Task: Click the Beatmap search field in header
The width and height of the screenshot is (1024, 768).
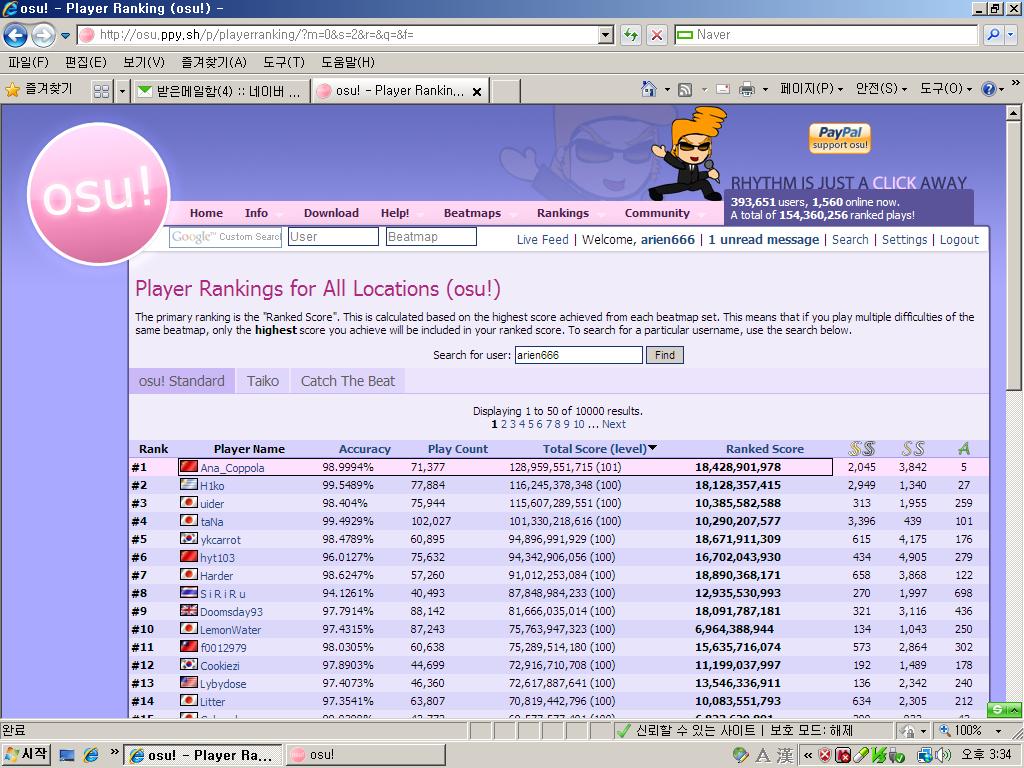Action: click(x=431, y=236)
